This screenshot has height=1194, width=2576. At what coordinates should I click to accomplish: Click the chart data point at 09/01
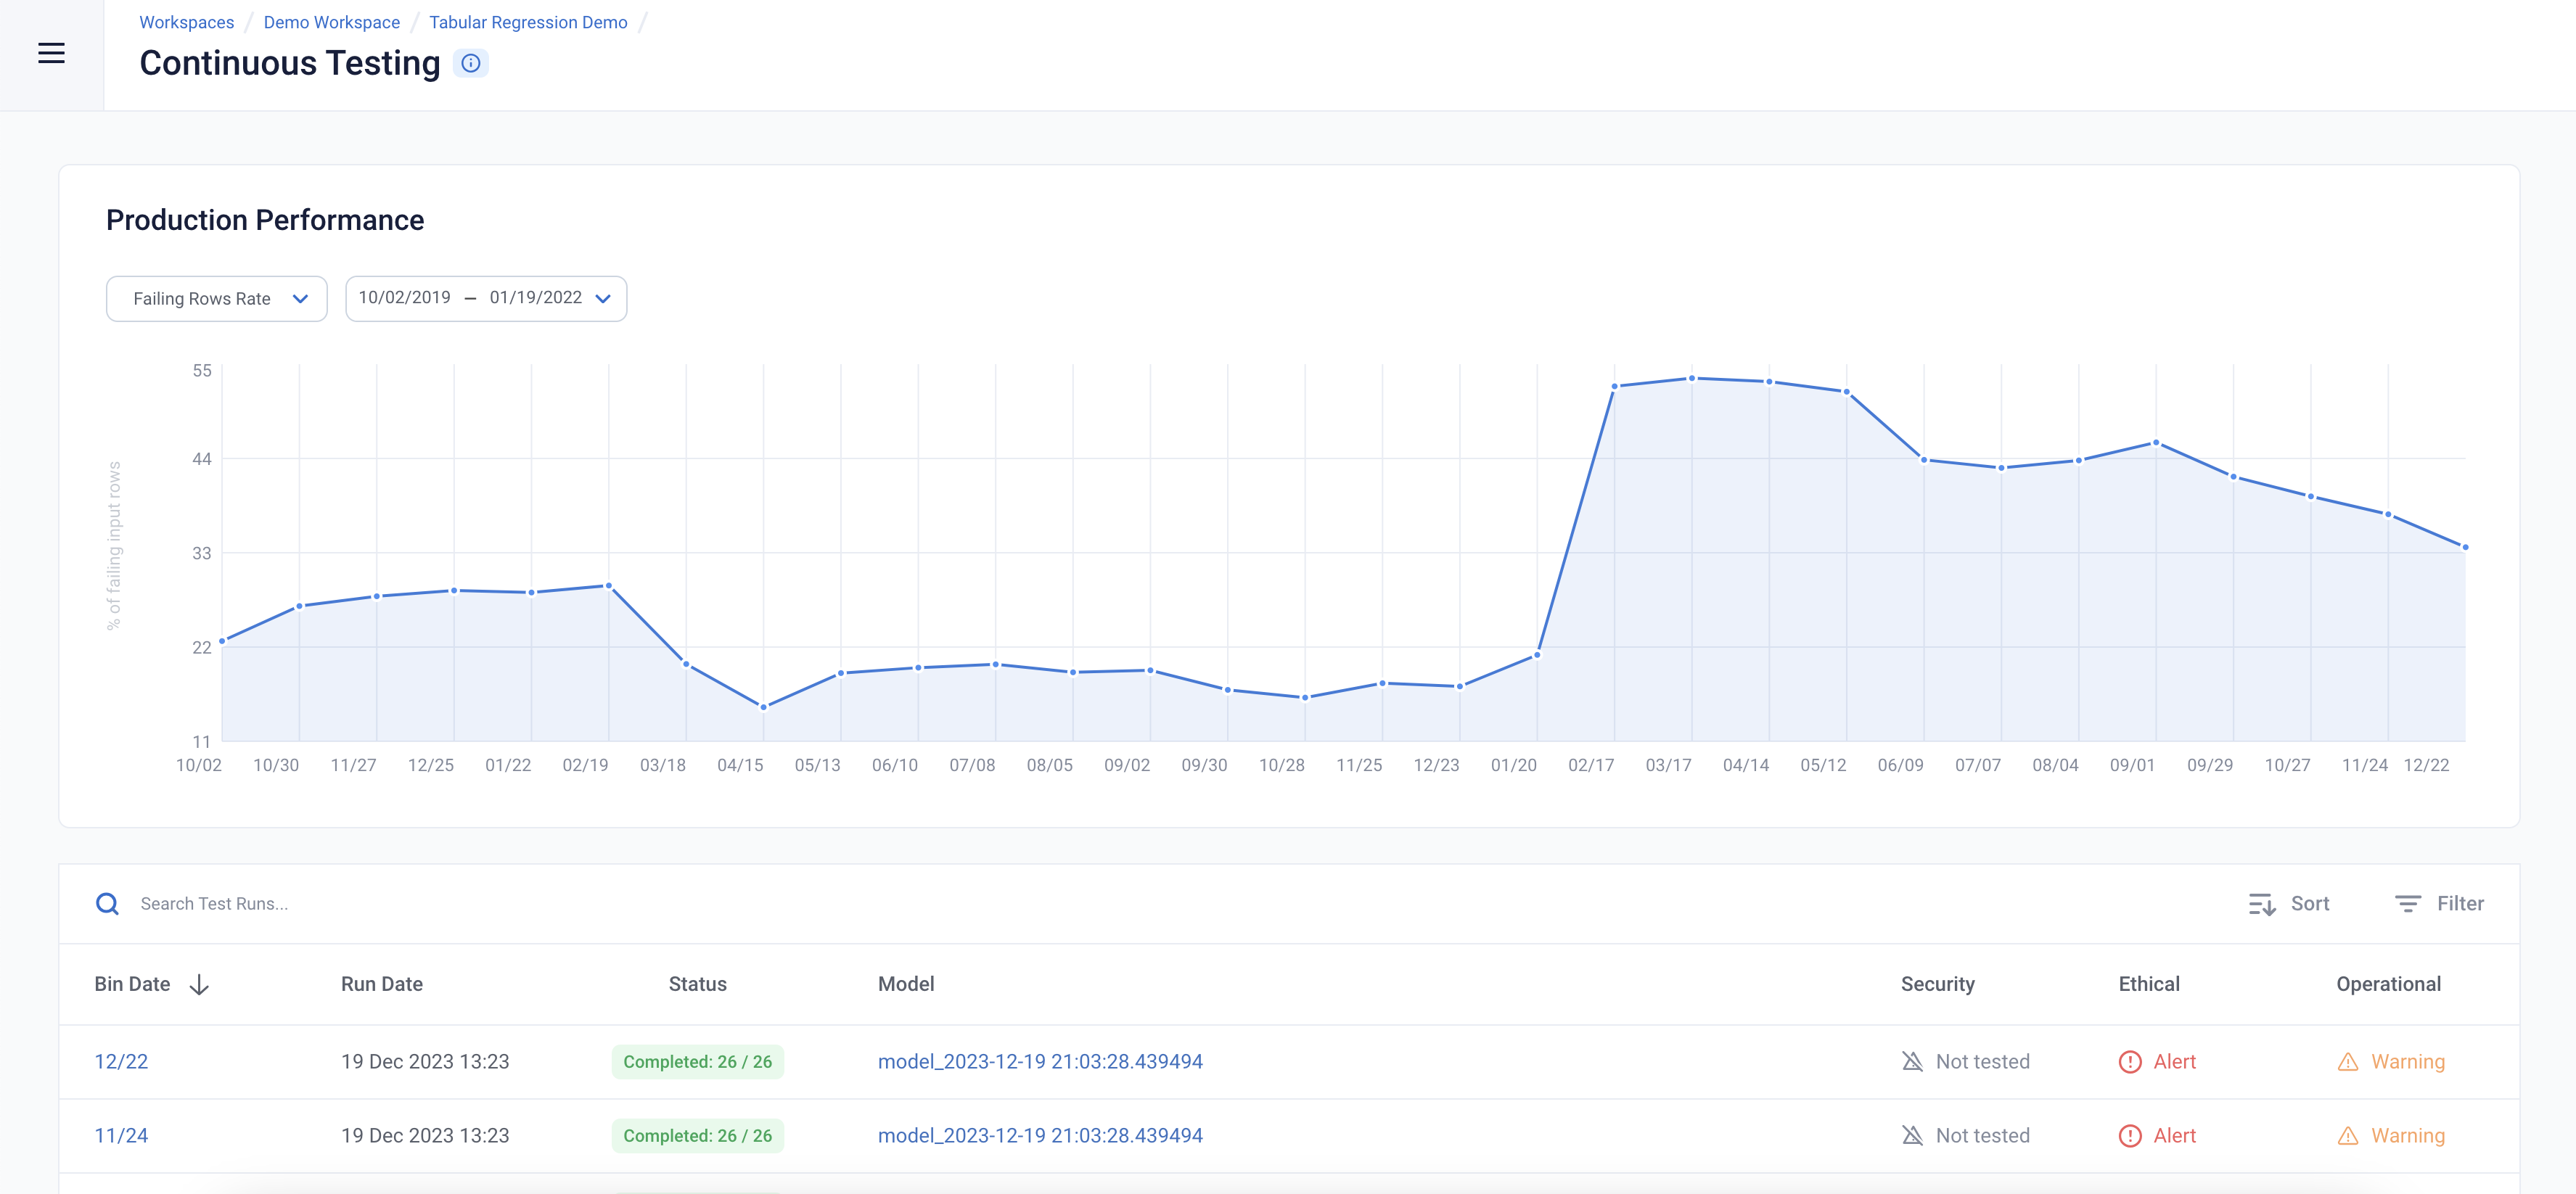[2156, 442]
